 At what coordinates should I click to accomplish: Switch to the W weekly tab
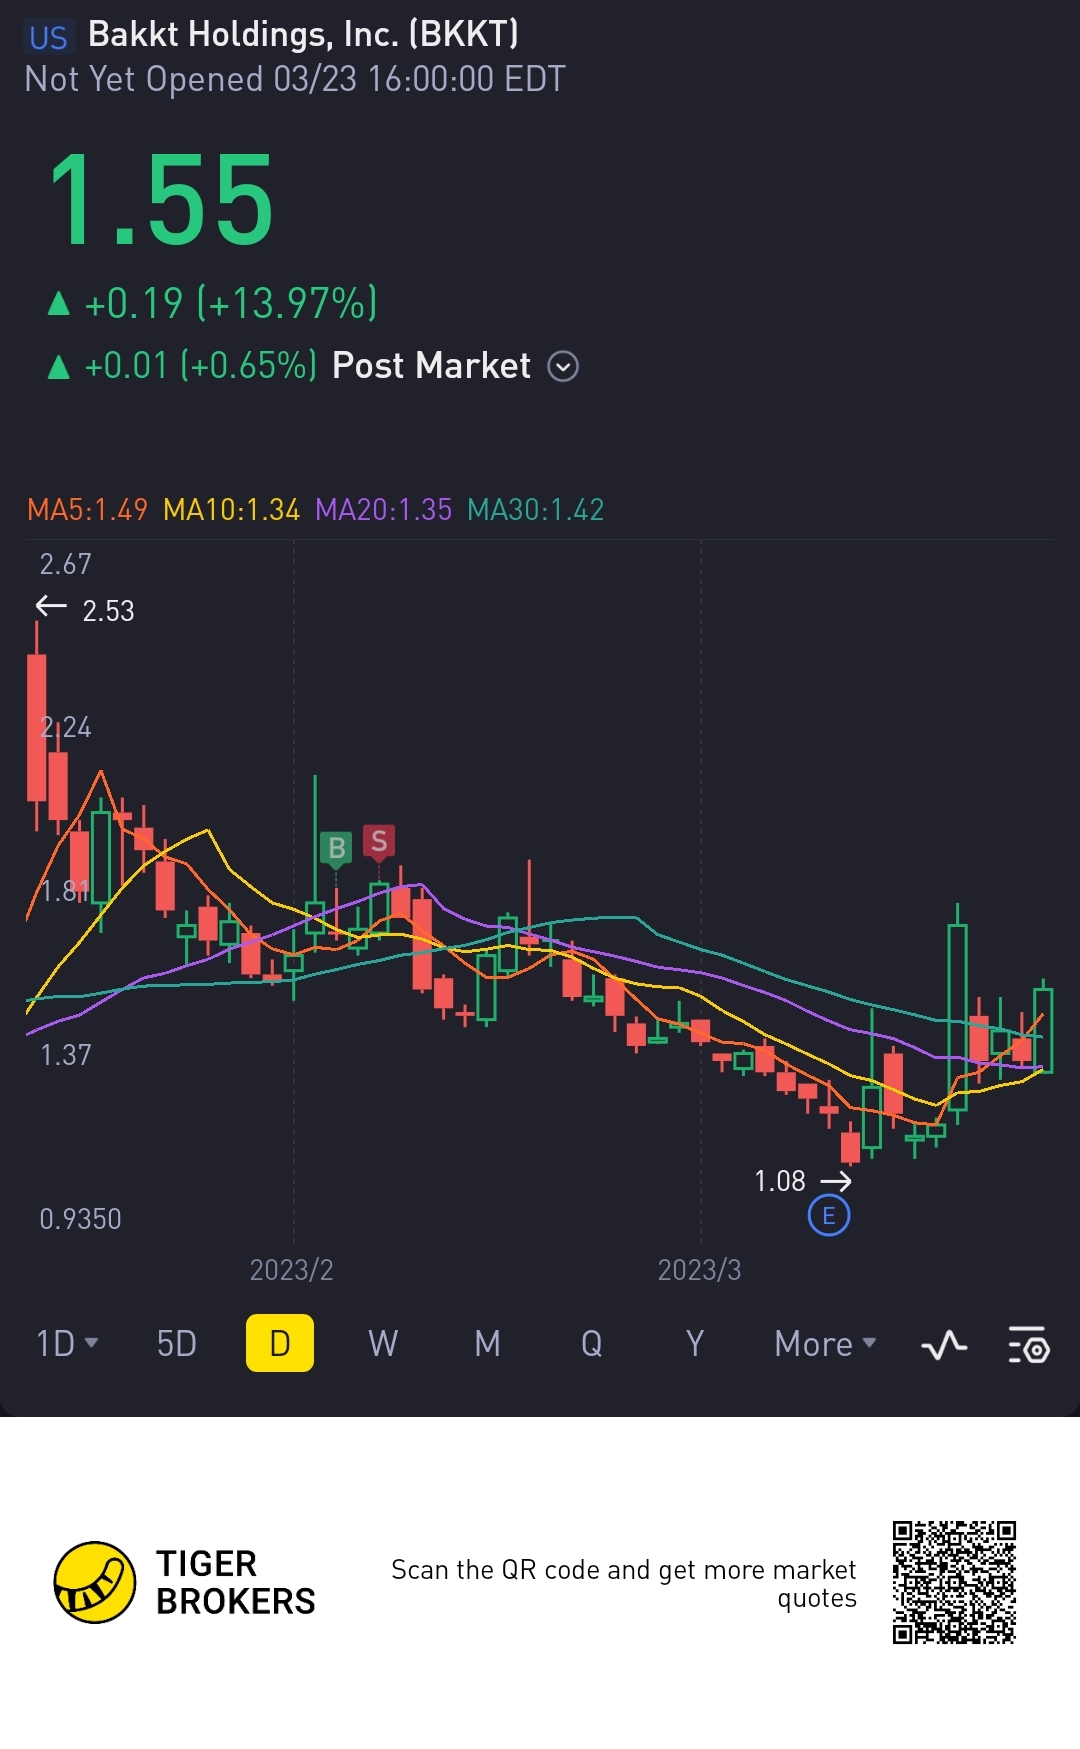point(383,1343)
